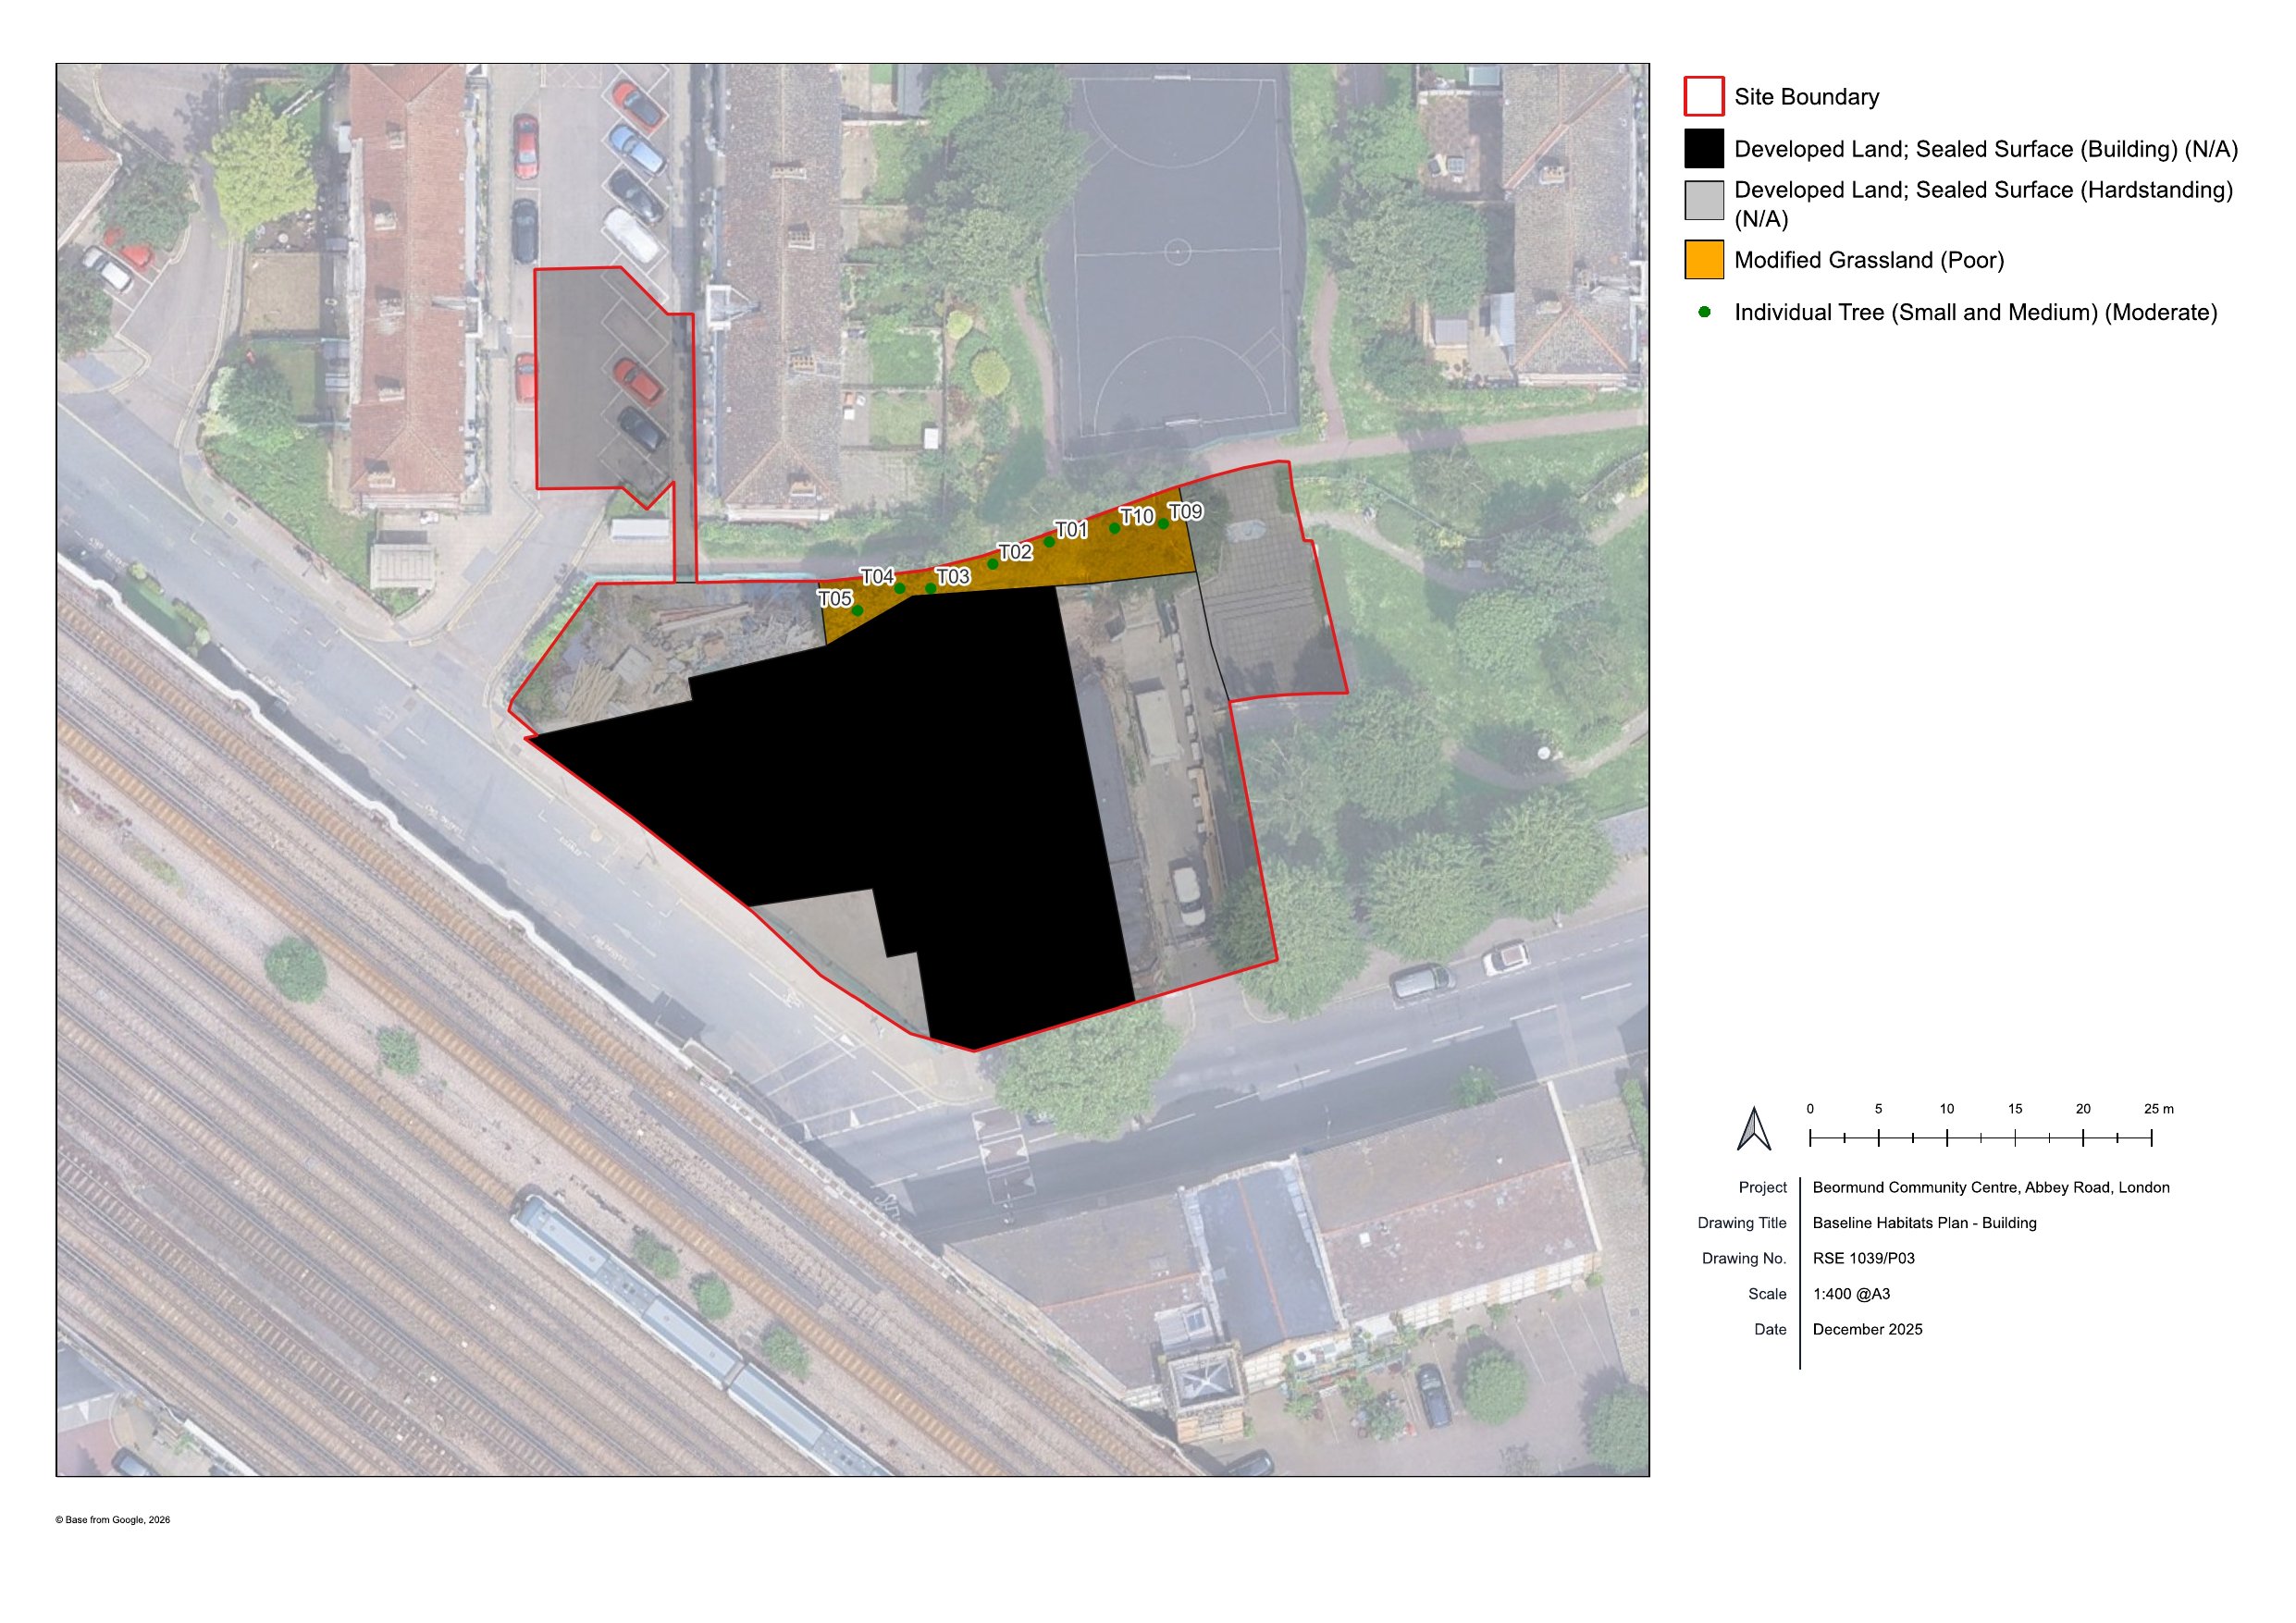Select the tree dot beside label T02
Viewport: 2296px width, 1623px height.
[x=992, y=564]
